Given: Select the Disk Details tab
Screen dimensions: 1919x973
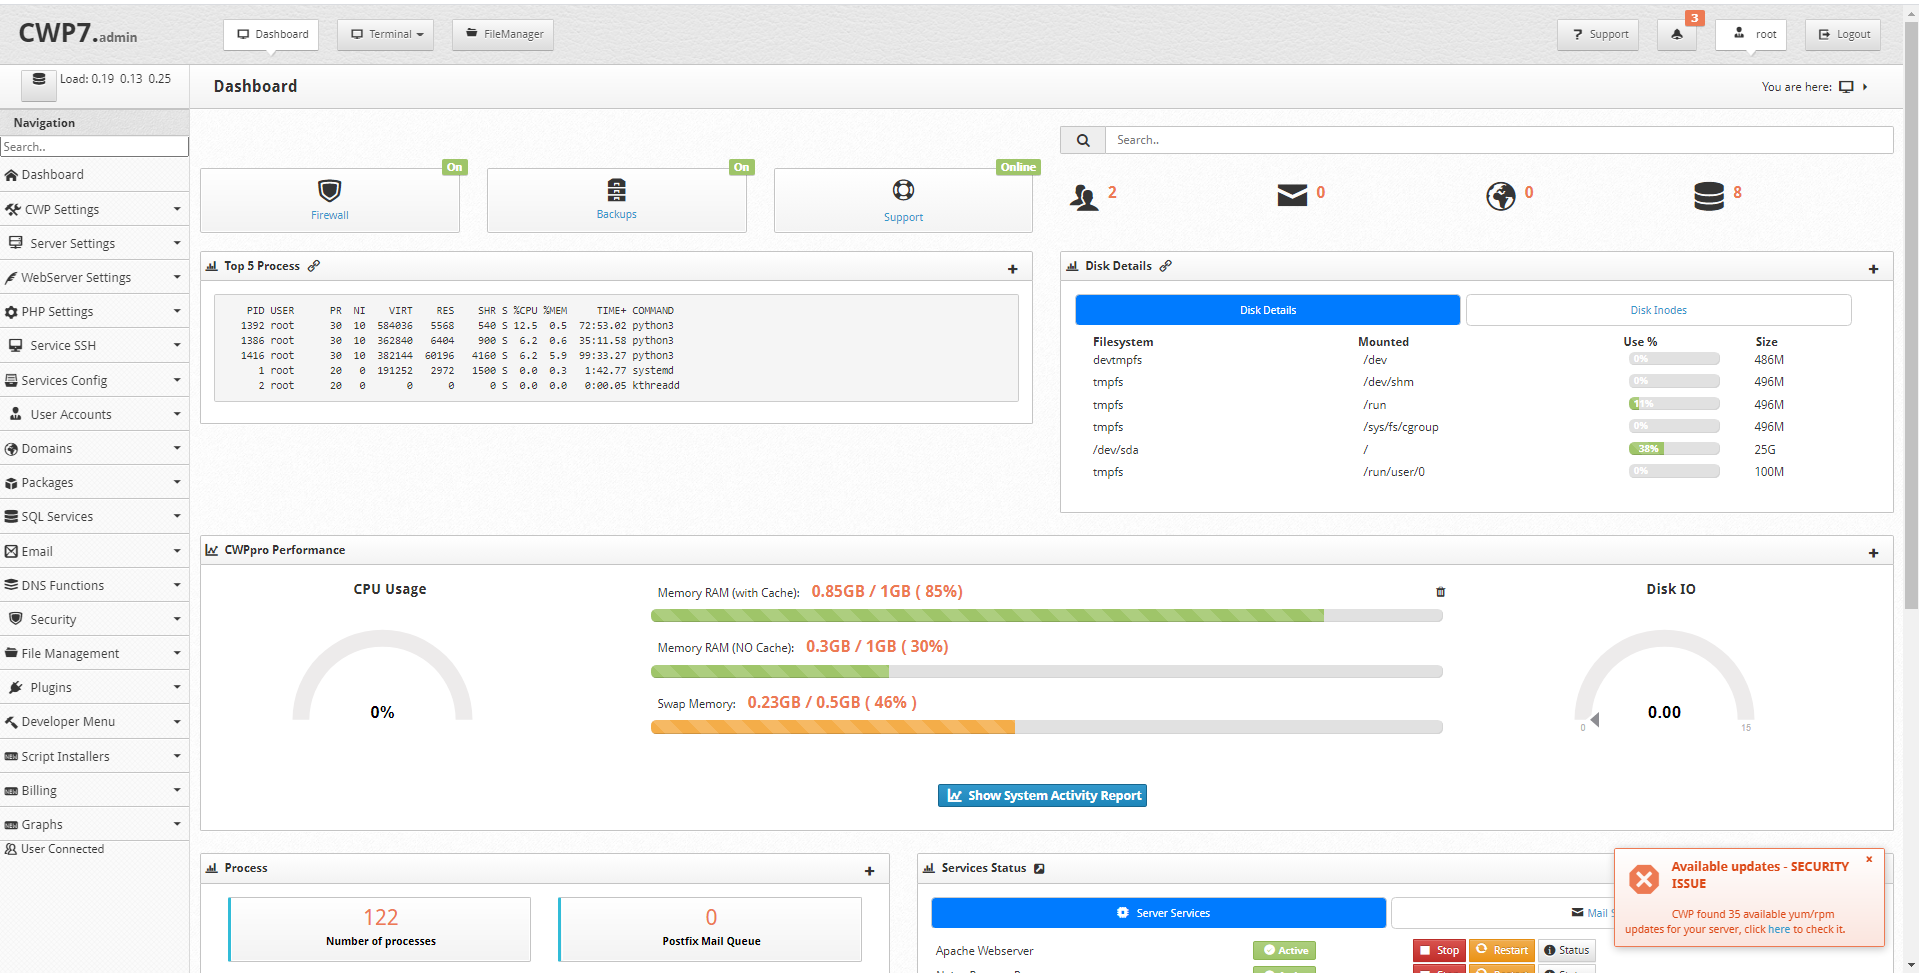Looking at the screenshot, I should pyautogui.click(x=1267, y=310).
